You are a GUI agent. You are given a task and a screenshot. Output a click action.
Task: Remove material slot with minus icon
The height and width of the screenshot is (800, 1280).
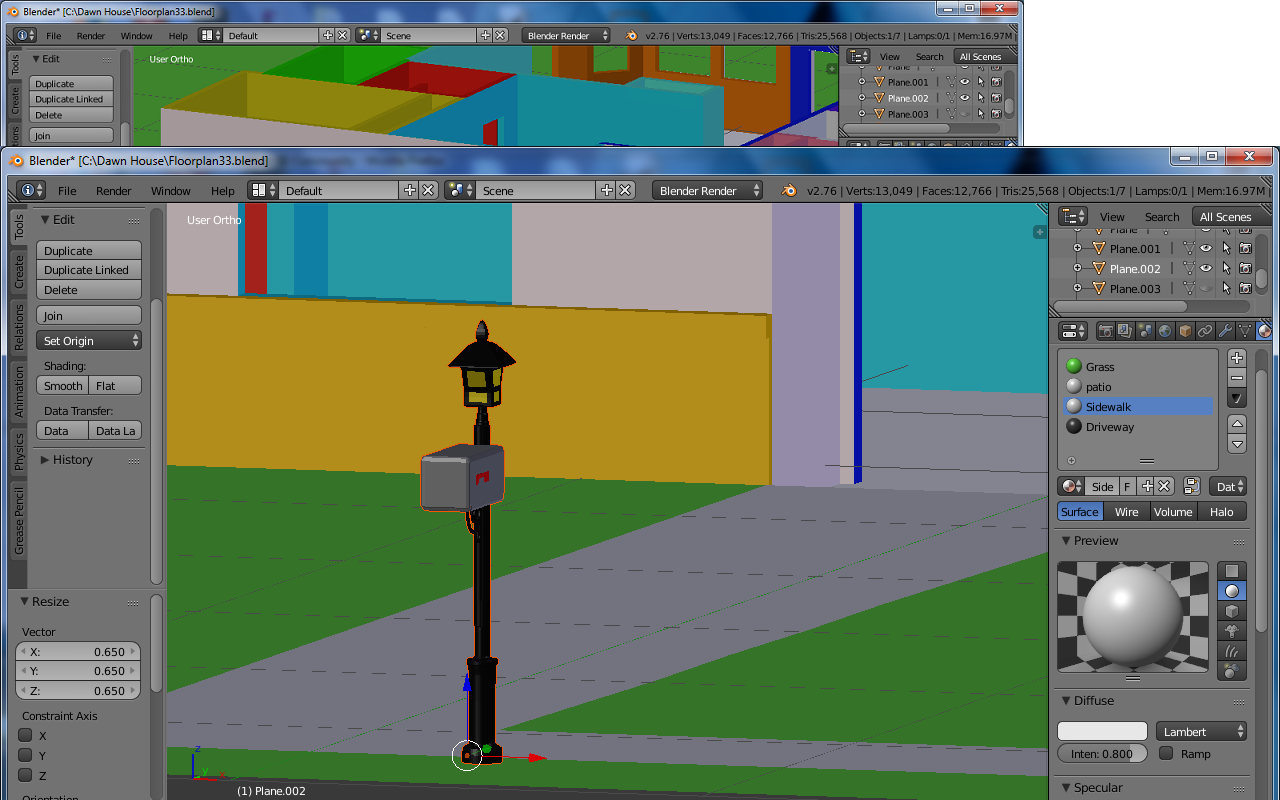[x=1237, y=378]
